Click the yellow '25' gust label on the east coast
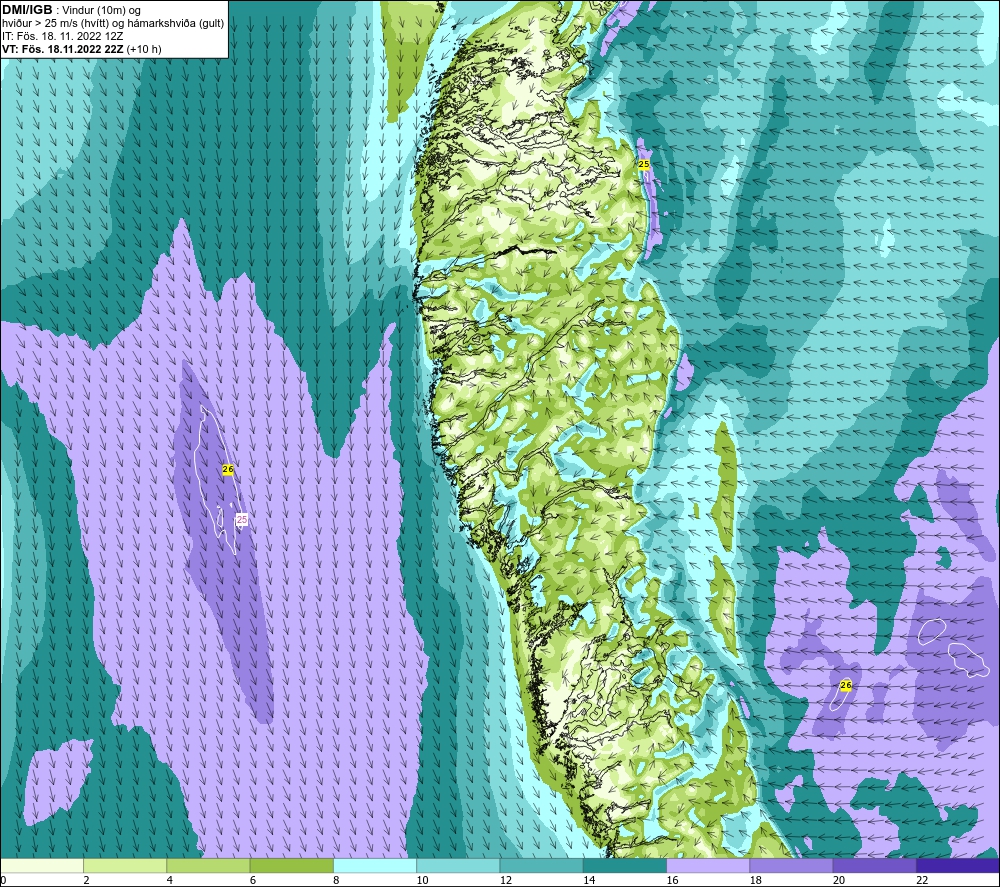The height and width of the screenshot is (887, 1000). click(643, 165)
